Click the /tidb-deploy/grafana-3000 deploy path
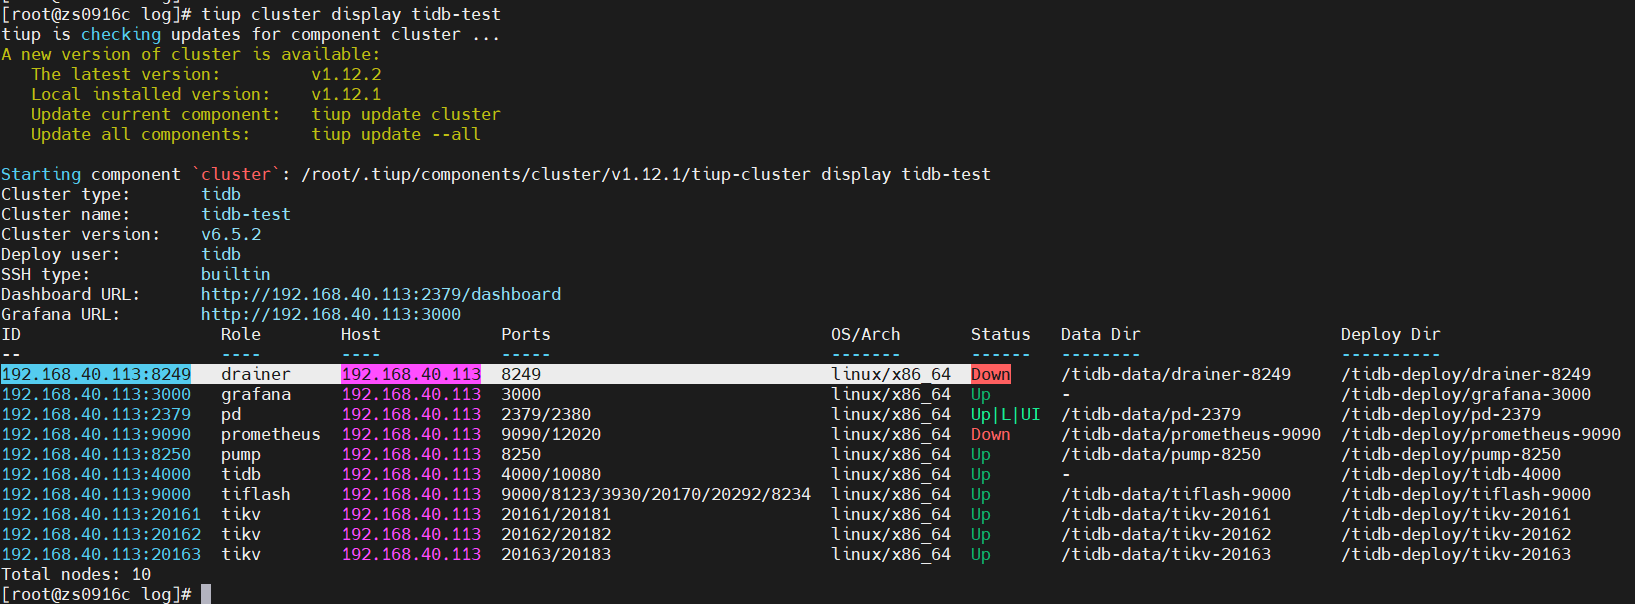The height and width of the screenshot is (604, 1635). (1465, 394)
